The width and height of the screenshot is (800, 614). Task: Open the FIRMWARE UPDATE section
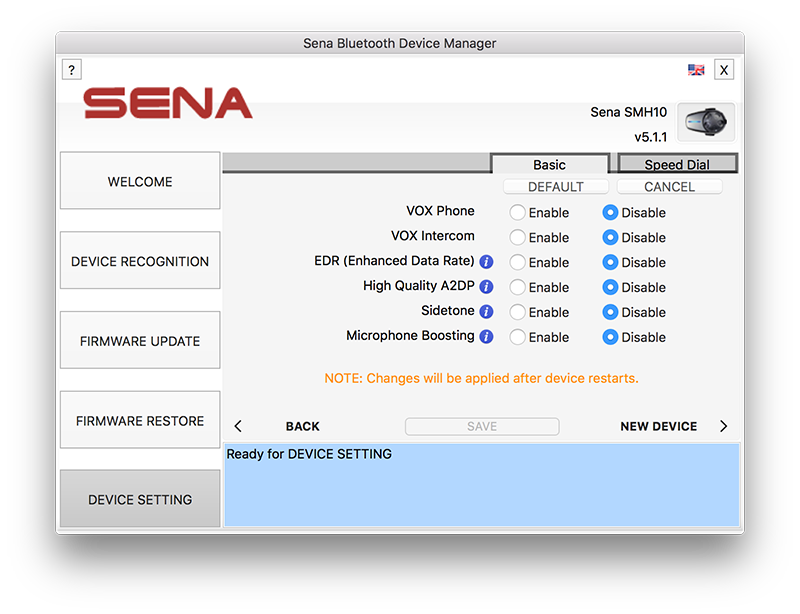140,340
